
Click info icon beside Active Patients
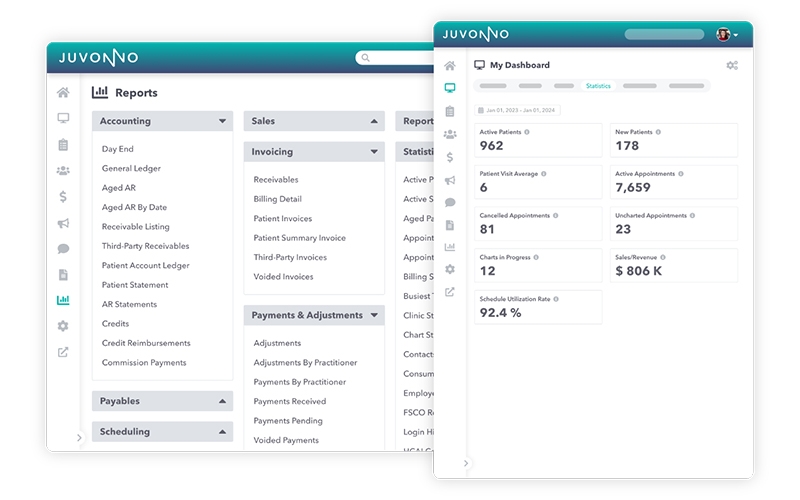[x=527, y=132]
